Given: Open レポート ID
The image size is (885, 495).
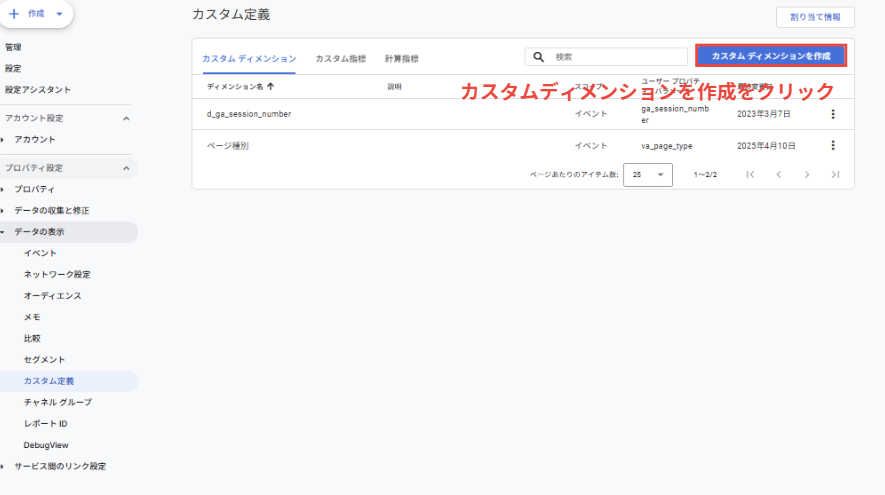Looking at the screenshot, I should point(45,424).
